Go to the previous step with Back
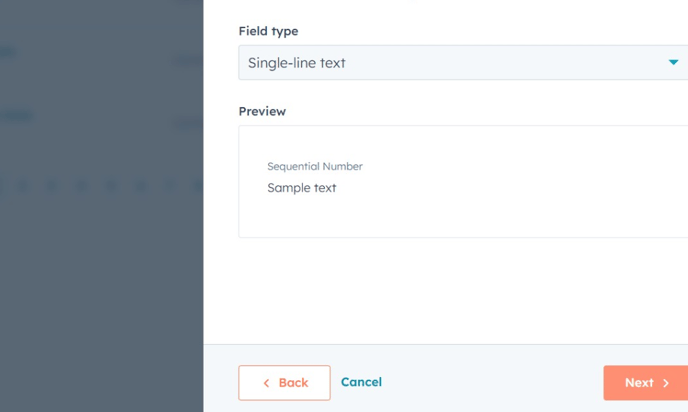 pos(284,383)
